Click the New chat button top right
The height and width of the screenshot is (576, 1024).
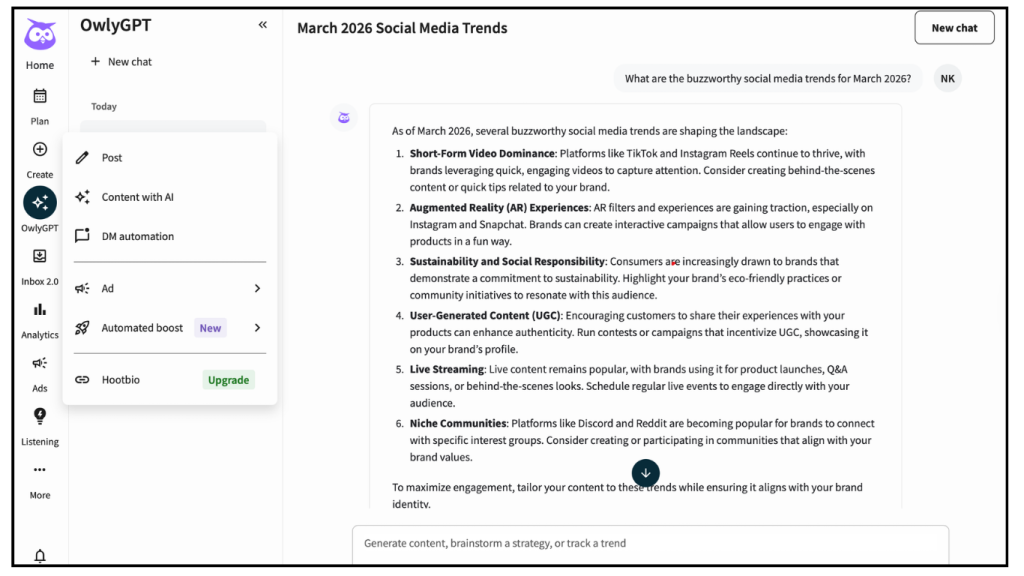954,28
